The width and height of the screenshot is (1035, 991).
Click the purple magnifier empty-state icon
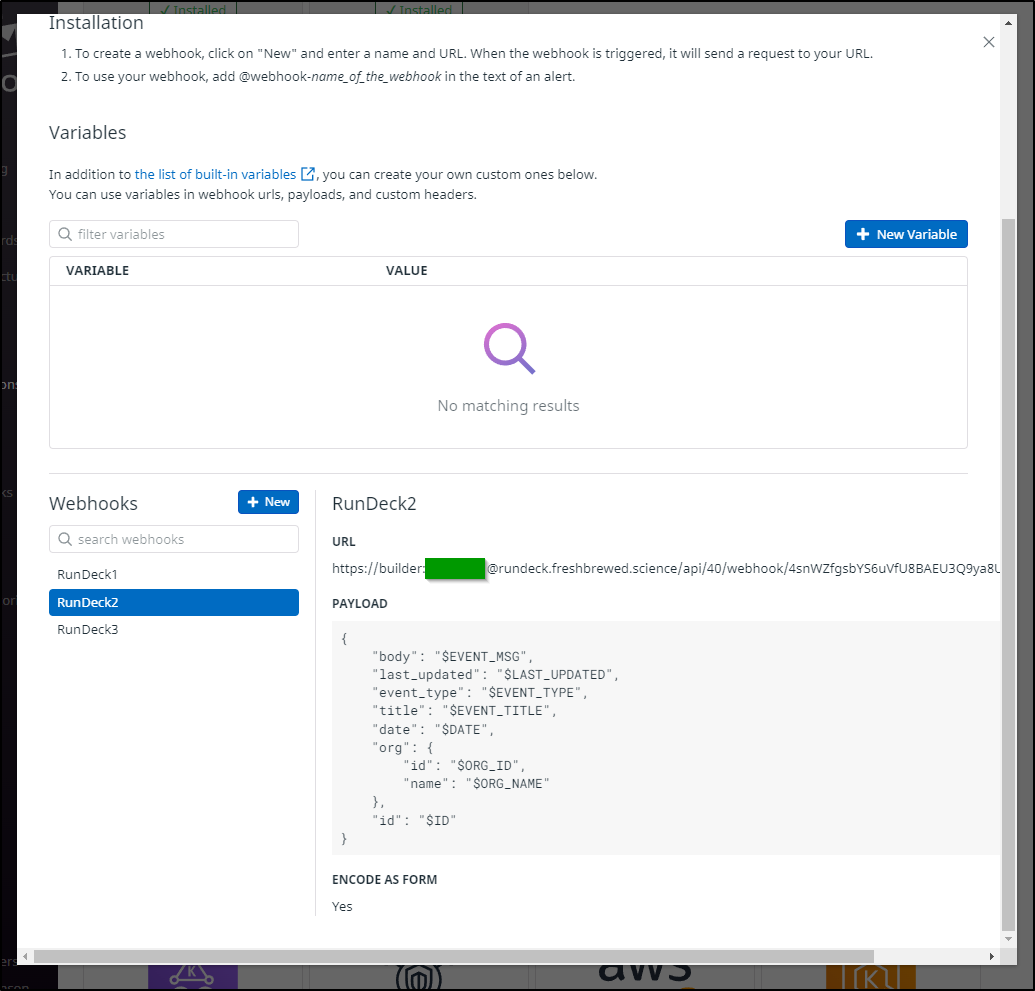[x=509, y=348]
